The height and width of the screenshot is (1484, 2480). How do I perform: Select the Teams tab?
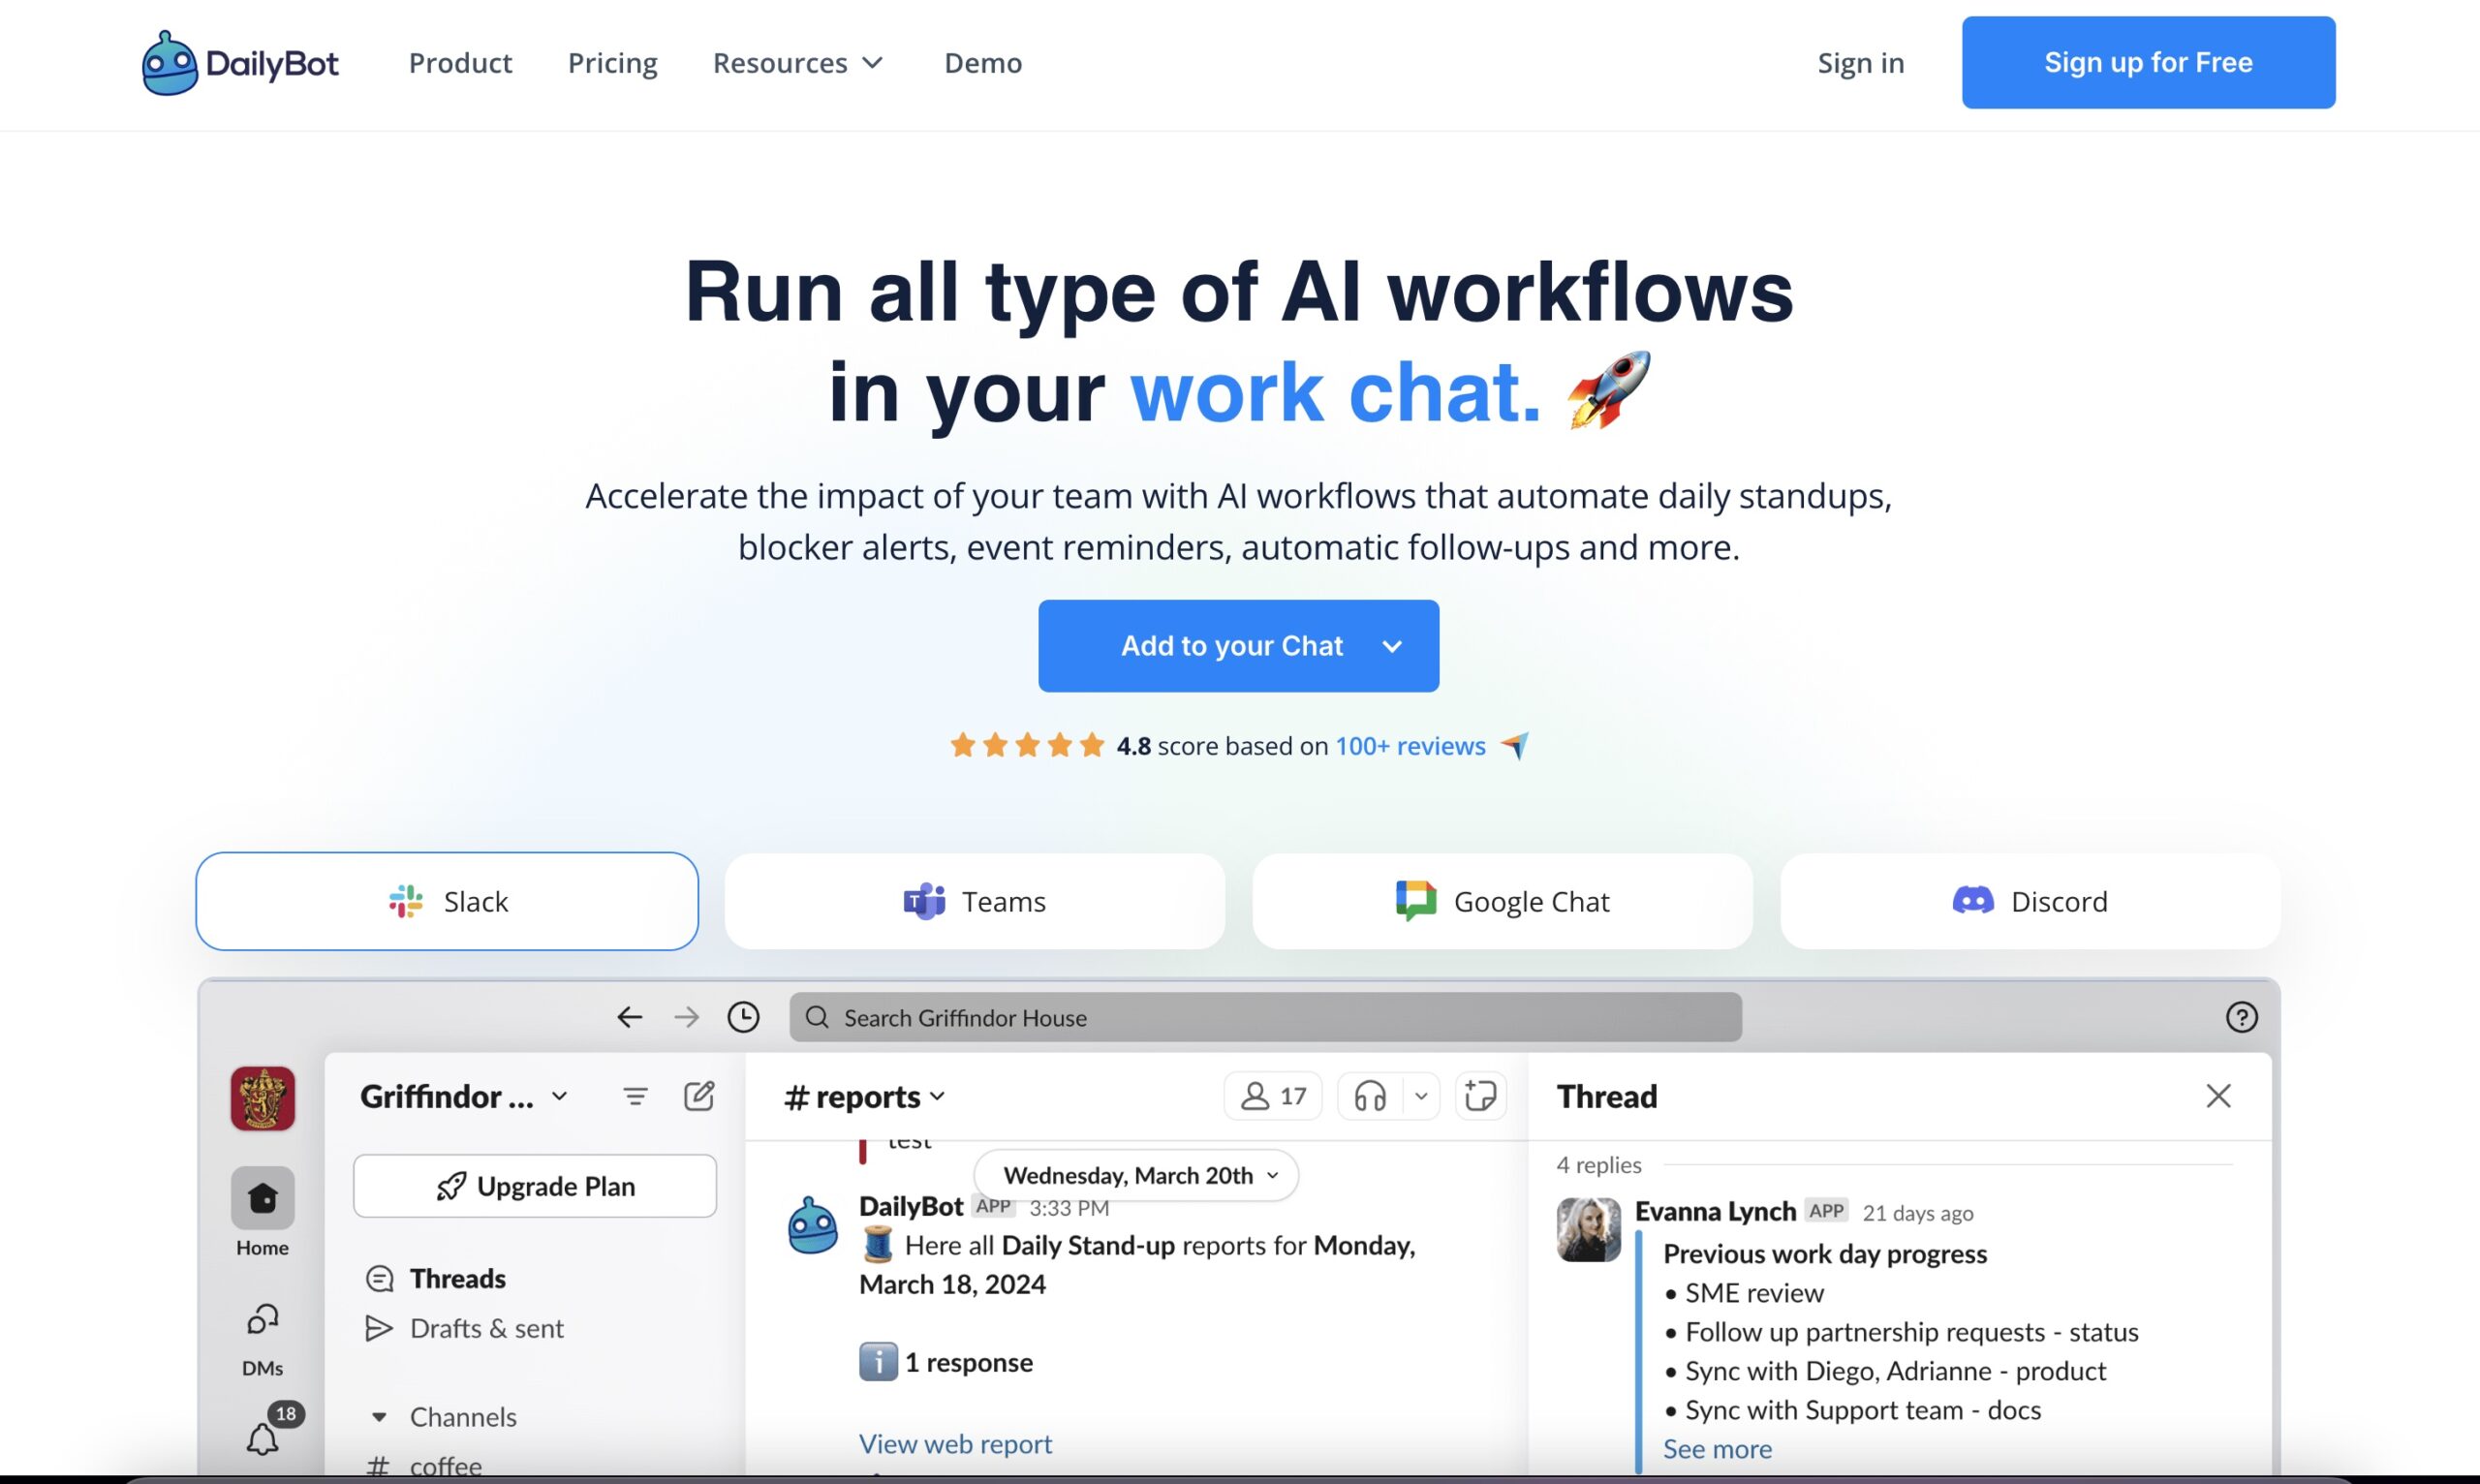coord(975,901)
